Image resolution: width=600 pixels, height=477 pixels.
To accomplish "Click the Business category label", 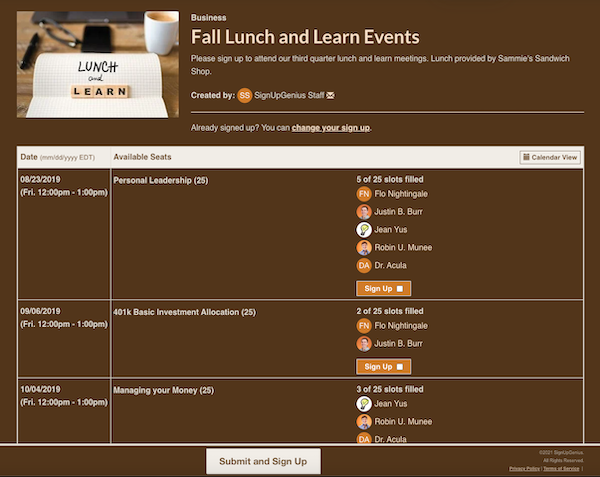I will [209, 18].
